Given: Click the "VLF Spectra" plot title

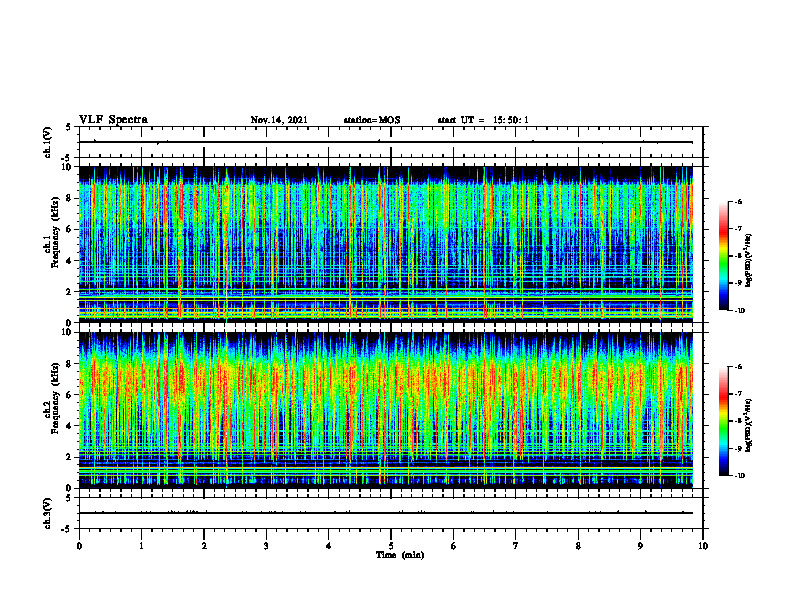Looking at the screenshot, I should (113, 120).
